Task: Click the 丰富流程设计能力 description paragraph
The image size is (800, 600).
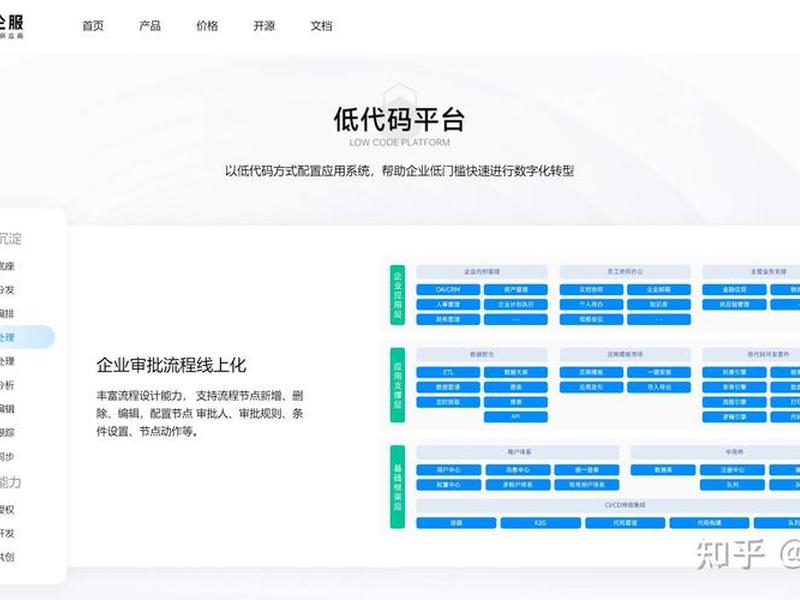Action: 200,413
